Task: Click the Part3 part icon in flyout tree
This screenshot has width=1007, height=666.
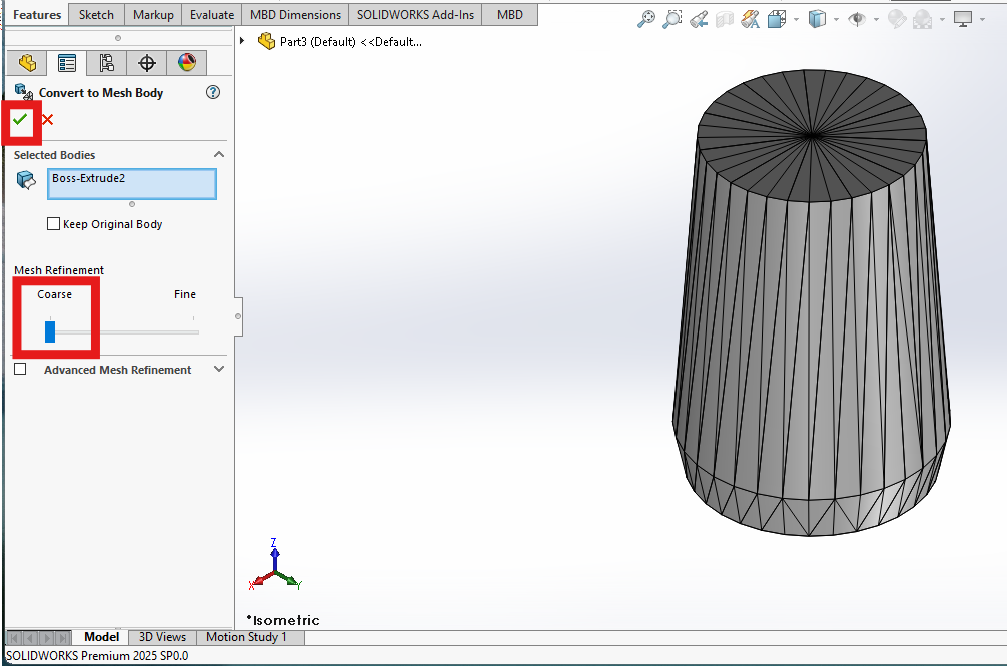Action: pyautogui.click(x=266, y=42)
